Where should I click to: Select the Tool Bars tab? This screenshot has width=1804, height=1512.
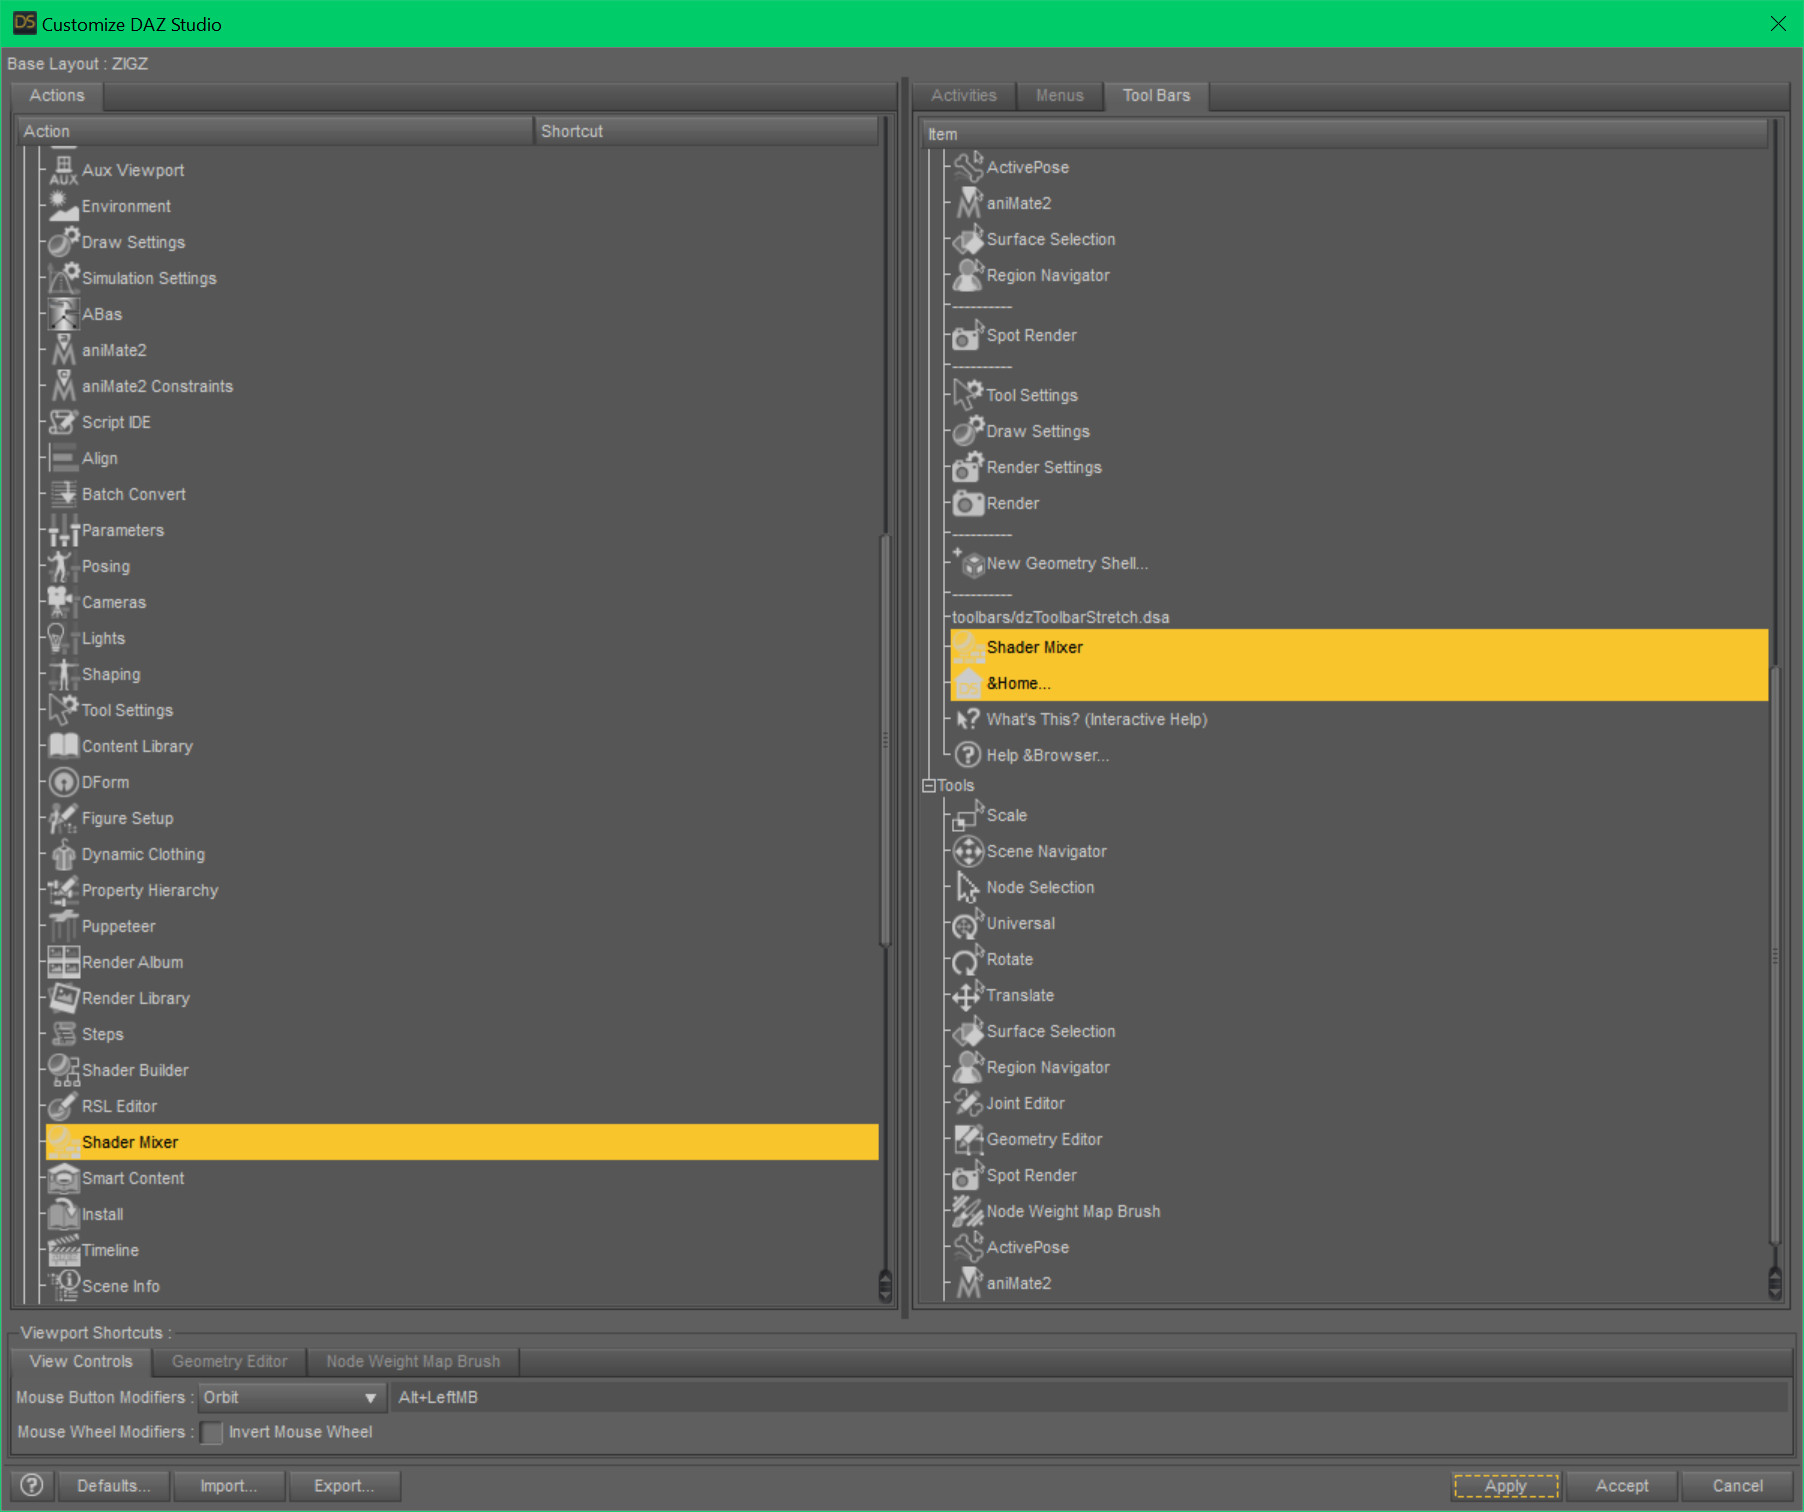pyautogui.click(x=1156, y=95)
